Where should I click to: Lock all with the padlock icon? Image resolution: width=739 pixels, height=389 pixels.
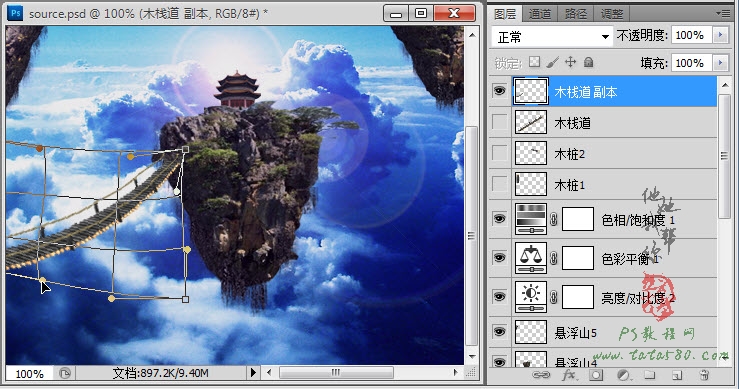(588, 62)
